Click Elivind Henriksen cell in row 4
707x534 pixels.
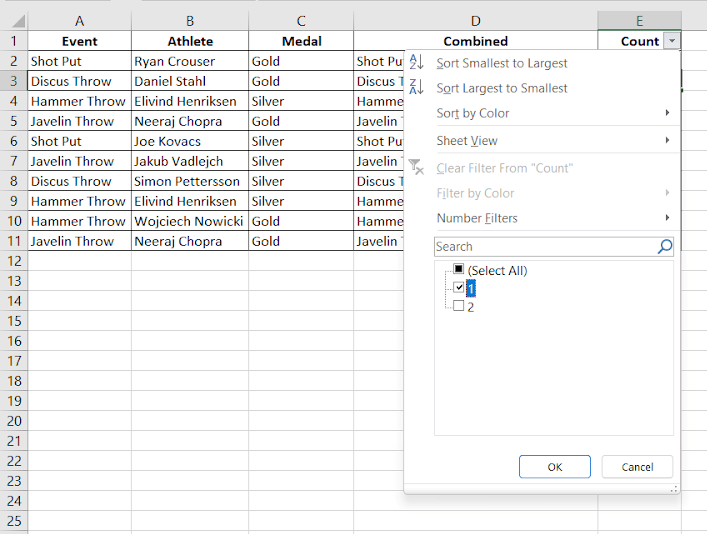coord(190,101)
